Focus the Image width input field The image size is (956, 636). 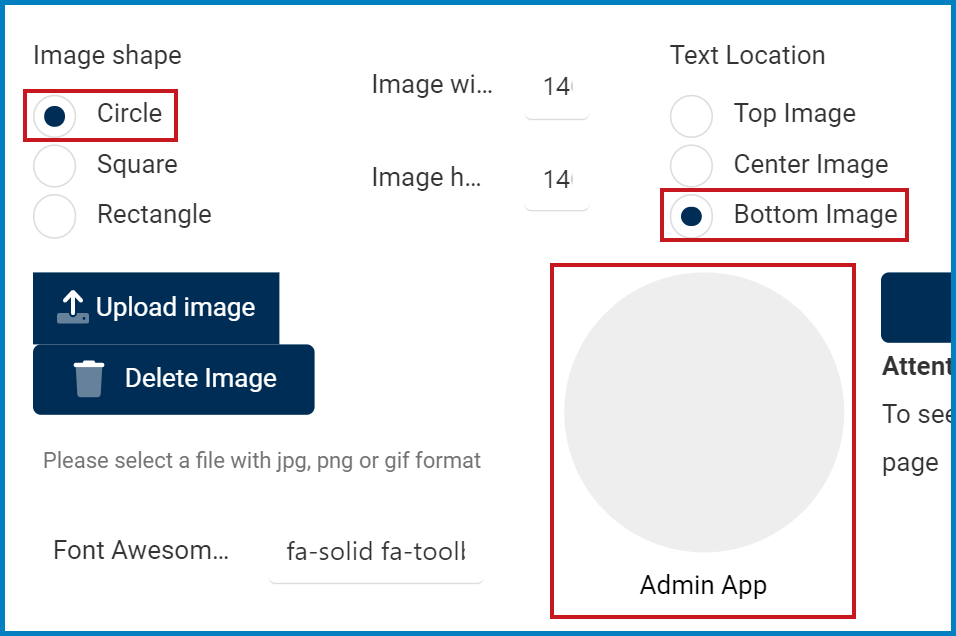[x=557, y=87]
